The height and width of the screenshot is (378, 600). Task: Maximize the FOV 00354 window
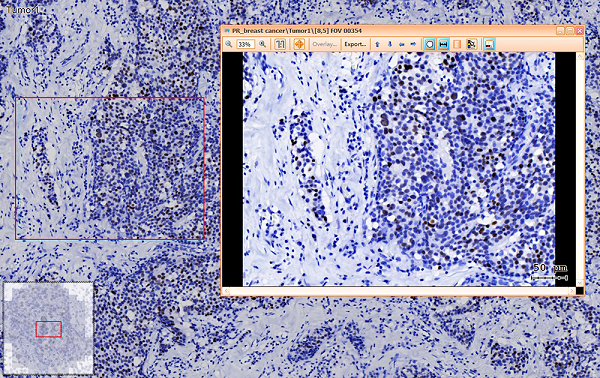(570, 31)
